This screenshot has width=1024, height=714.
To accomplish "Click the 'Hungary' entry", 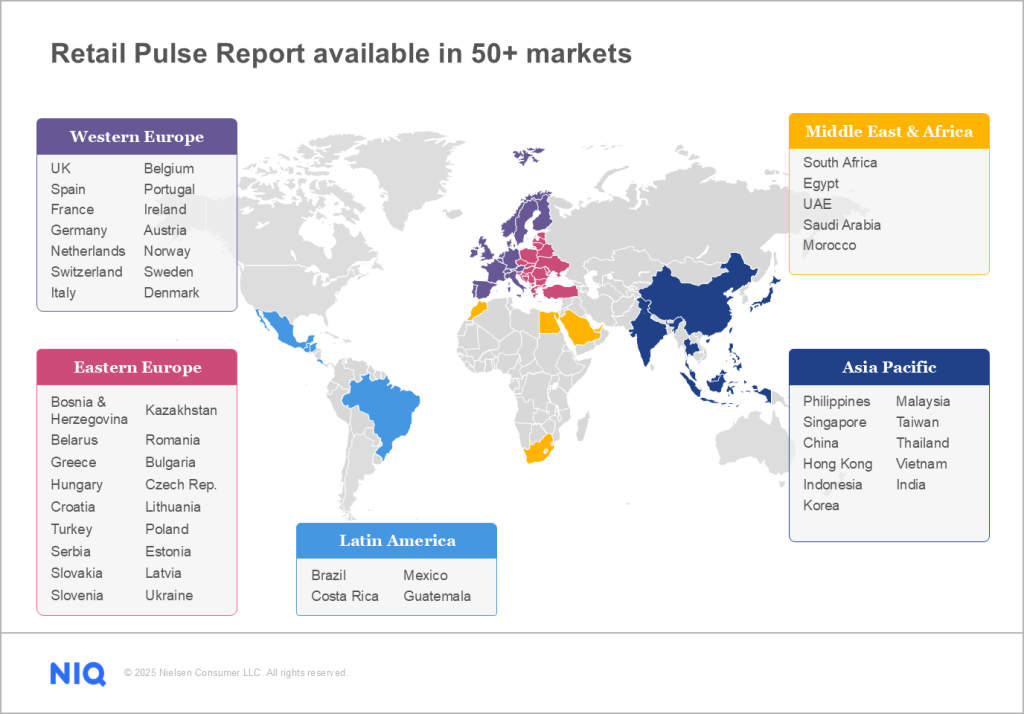I will (x=77, y=485).
